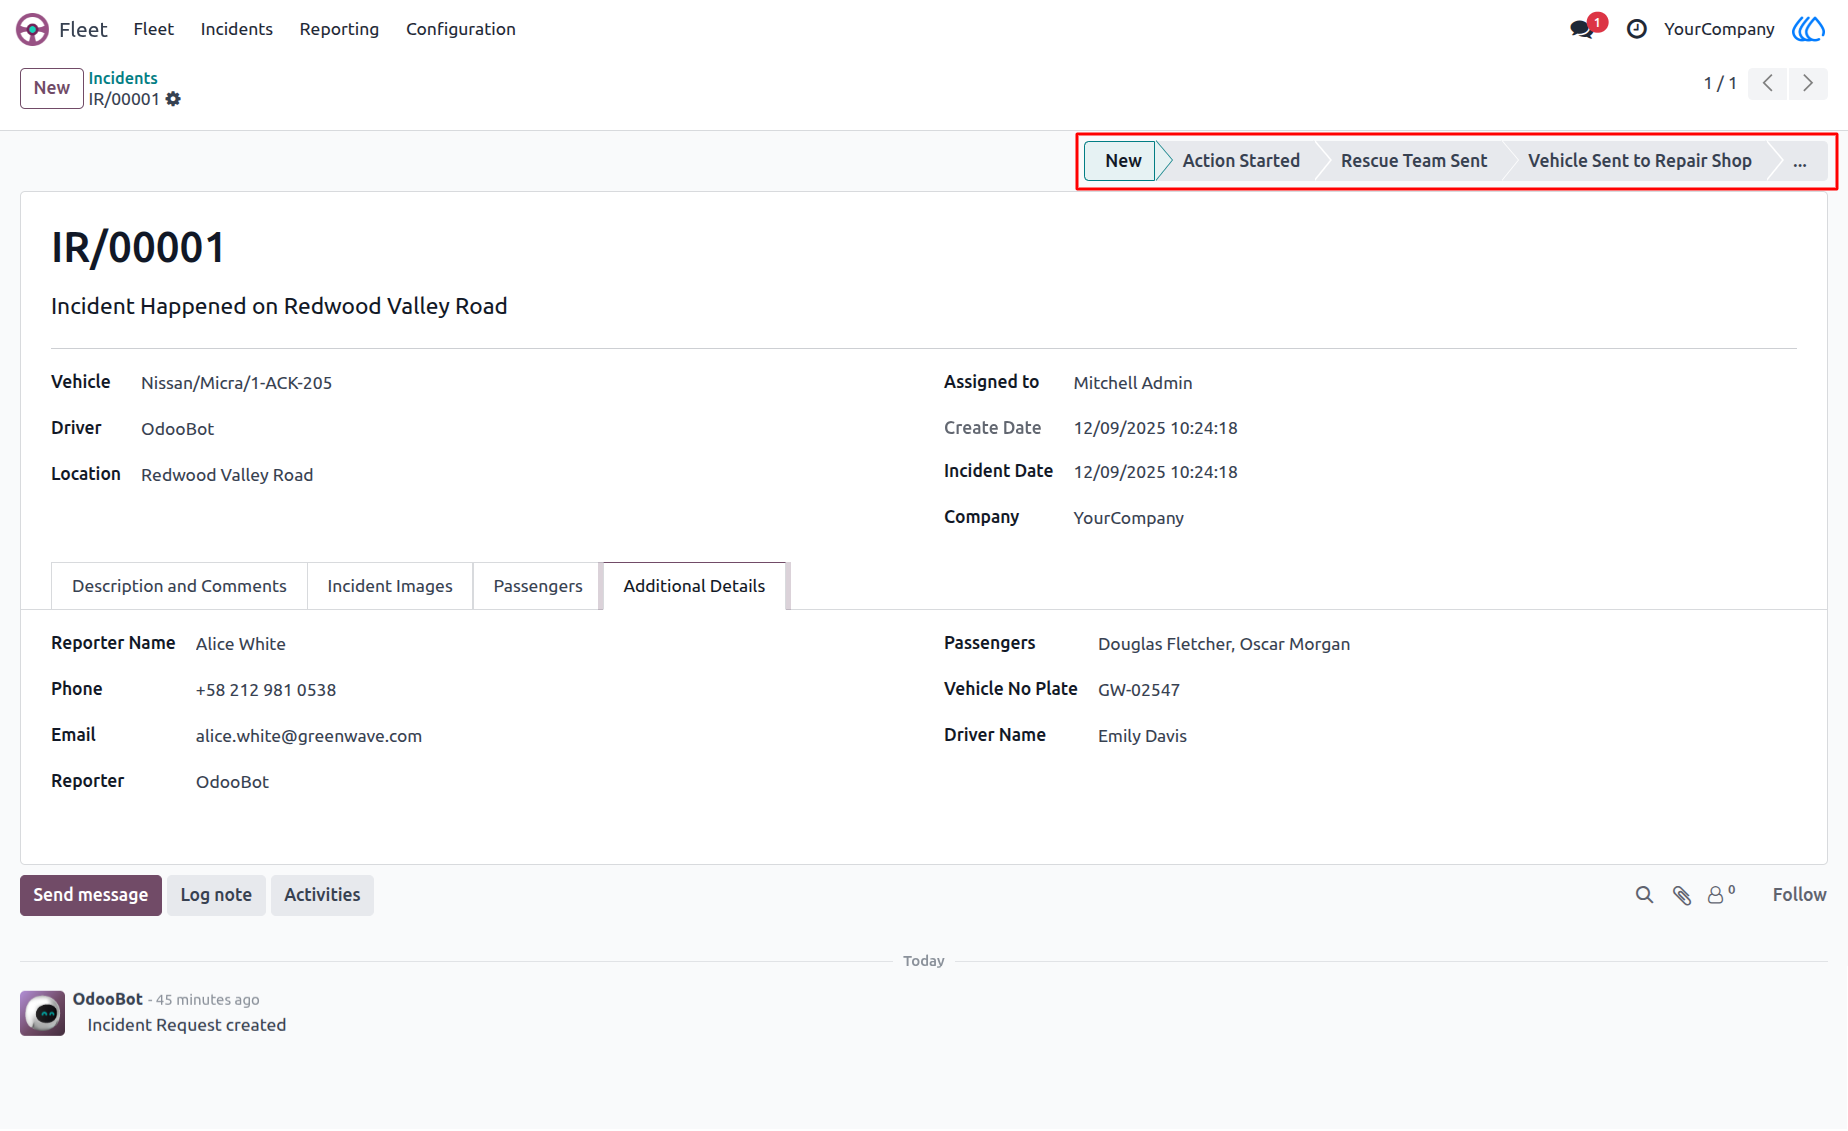Open the Fleet menu
This screenshot has height=1131, width=1848.
(x=154, y=29)
